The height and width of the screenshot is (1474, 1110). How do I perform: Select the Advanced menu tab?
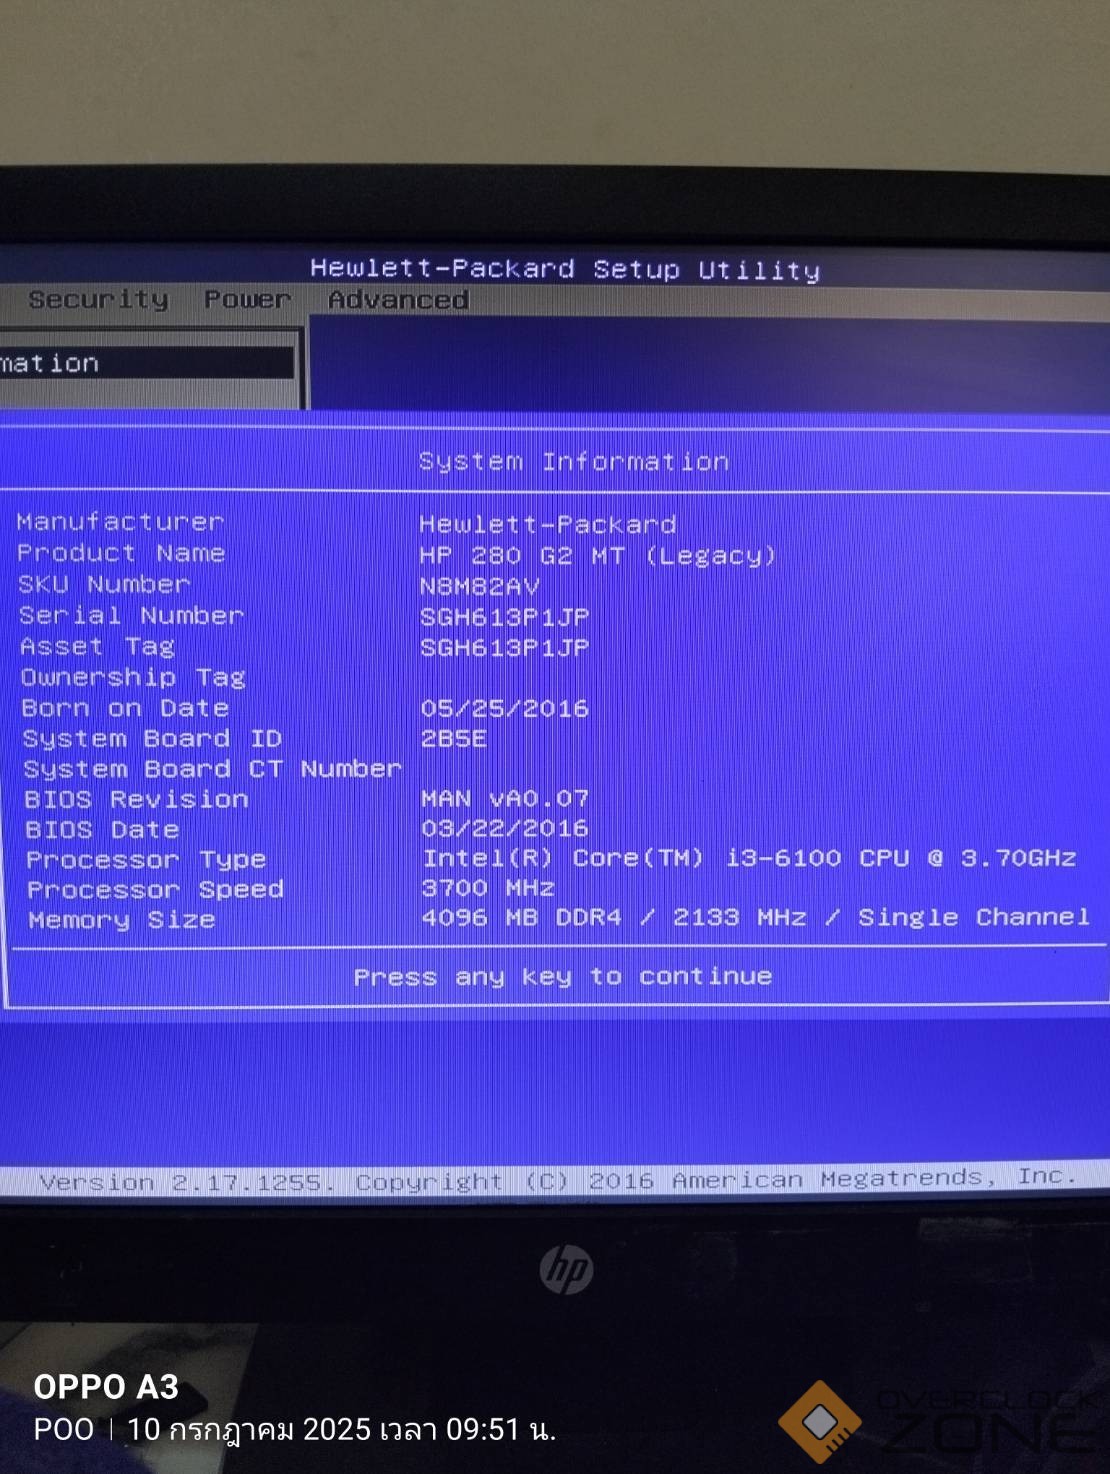398,299
